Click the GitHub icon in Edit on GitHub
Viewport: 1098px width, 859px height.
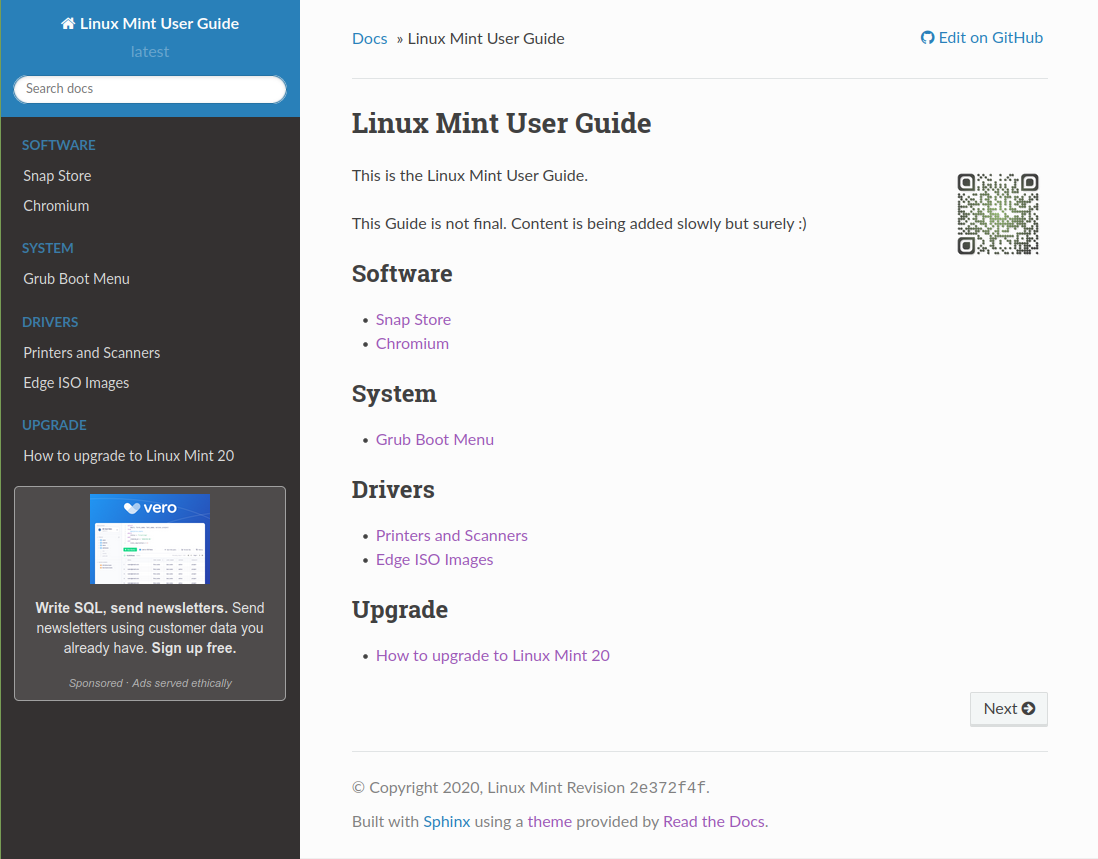pyautogui.click(x=927, y=38)
